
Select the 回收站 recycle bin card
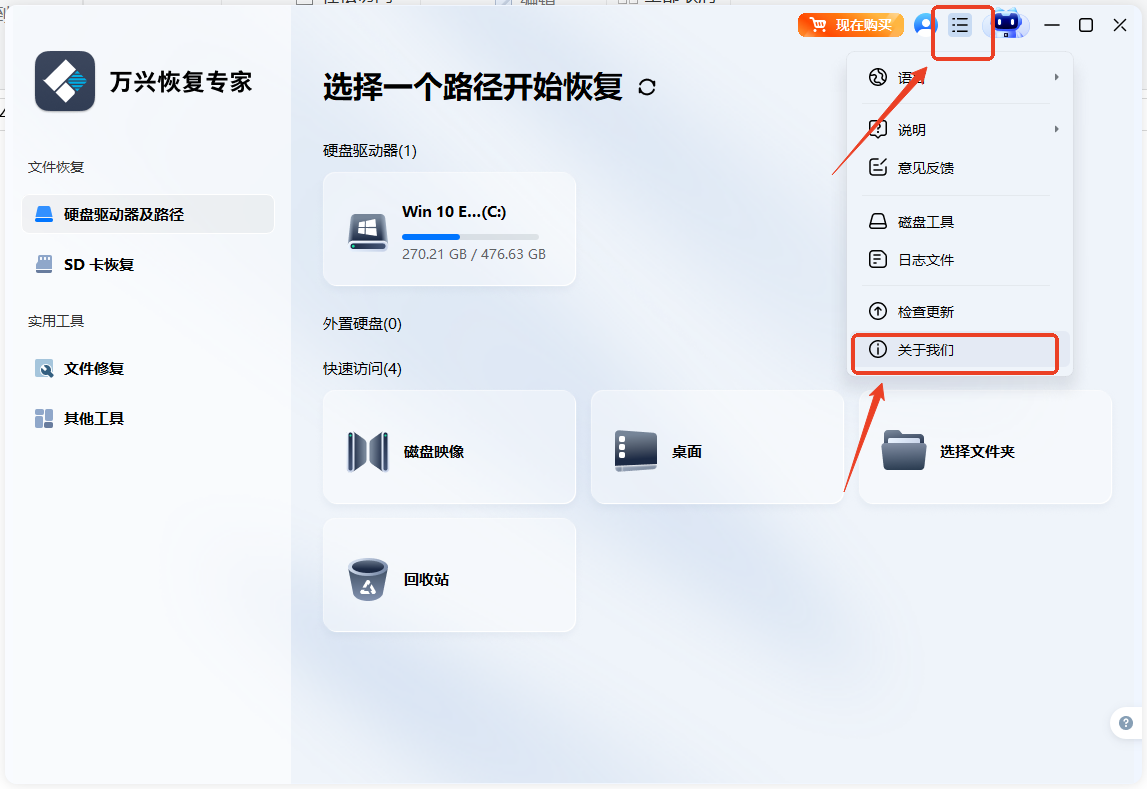(449, 575)
